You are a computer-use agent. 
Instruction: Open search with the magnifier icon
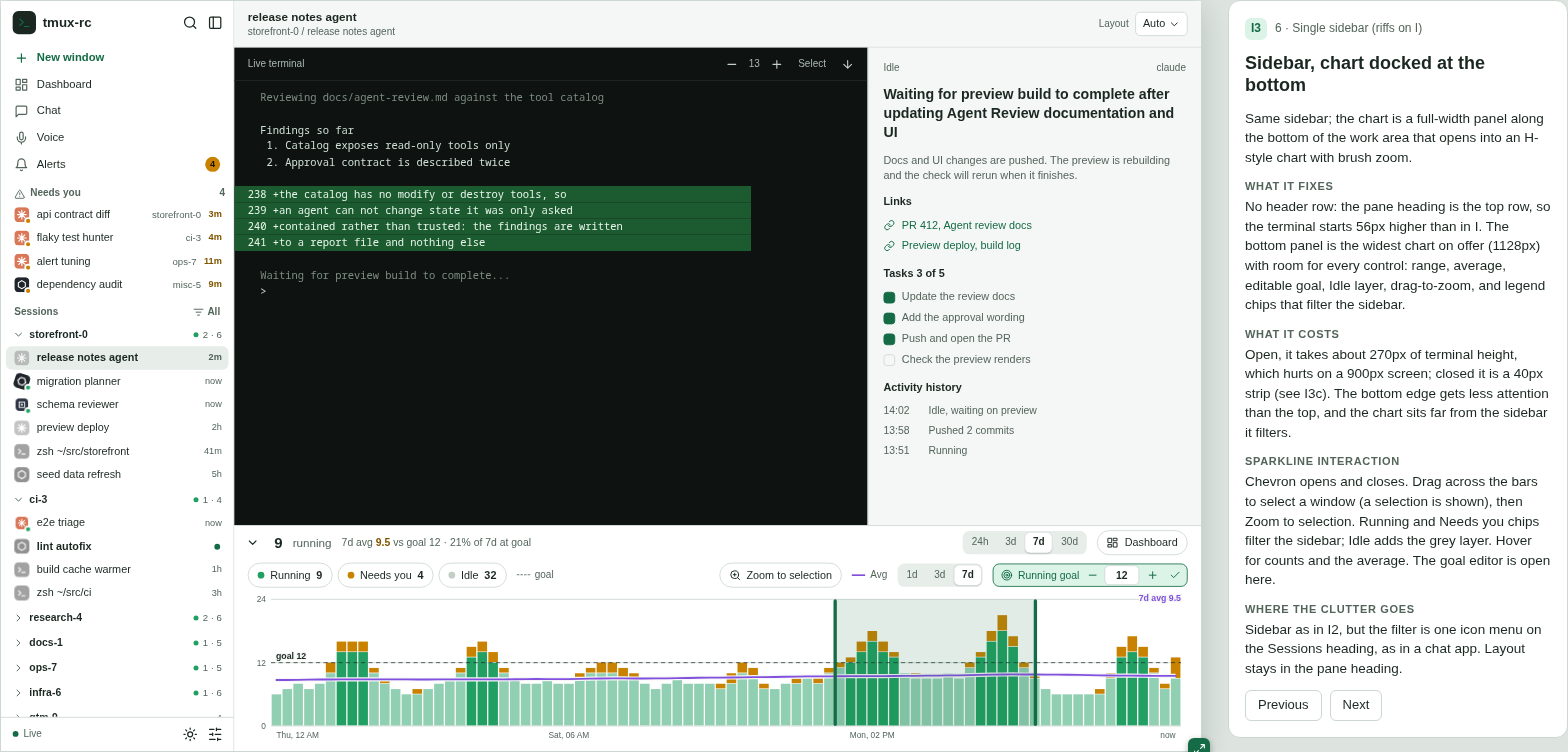tap(190, 23)
